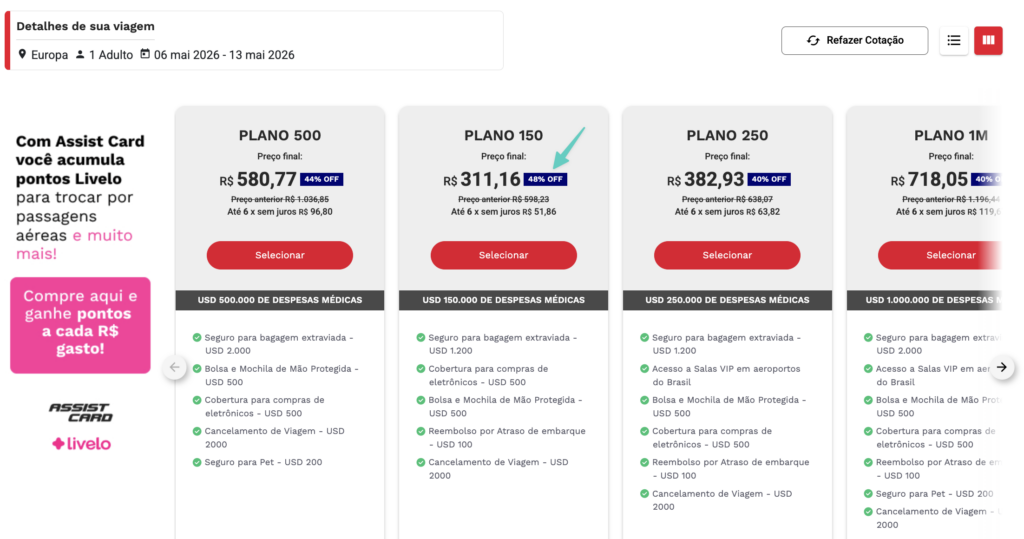Select the PLANO 500 plan
Screen dimensions: 1024x539
(x=280, y=255)
